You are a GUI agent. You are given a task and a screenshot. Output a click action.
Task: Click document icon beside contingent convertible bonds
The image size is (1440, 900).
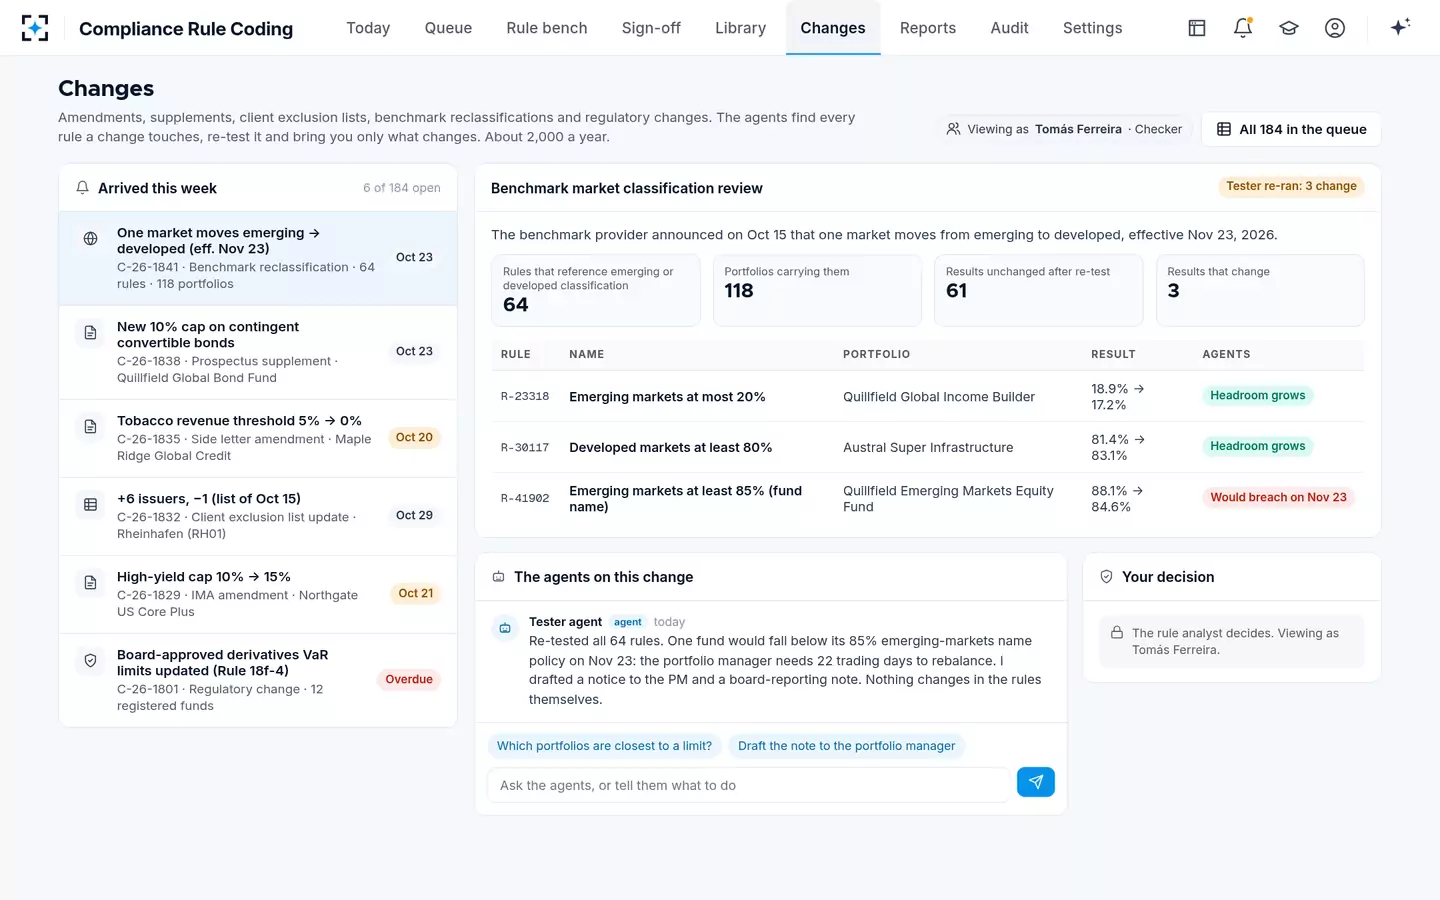tap(90, 333)
